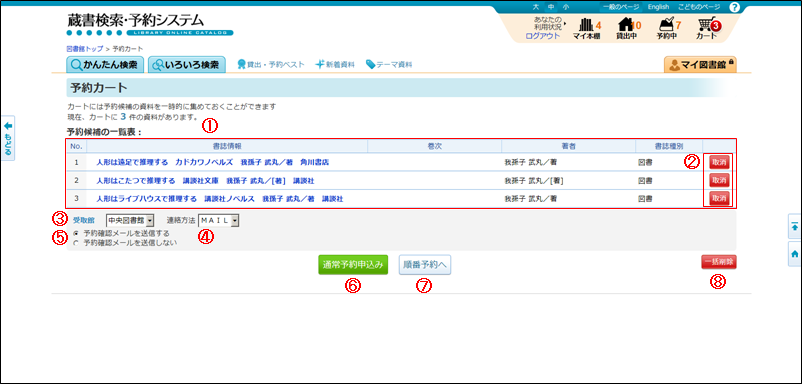Open theme materials (テーマ資料)
This screenshot has height=384, width=802.
coord(389,65)
